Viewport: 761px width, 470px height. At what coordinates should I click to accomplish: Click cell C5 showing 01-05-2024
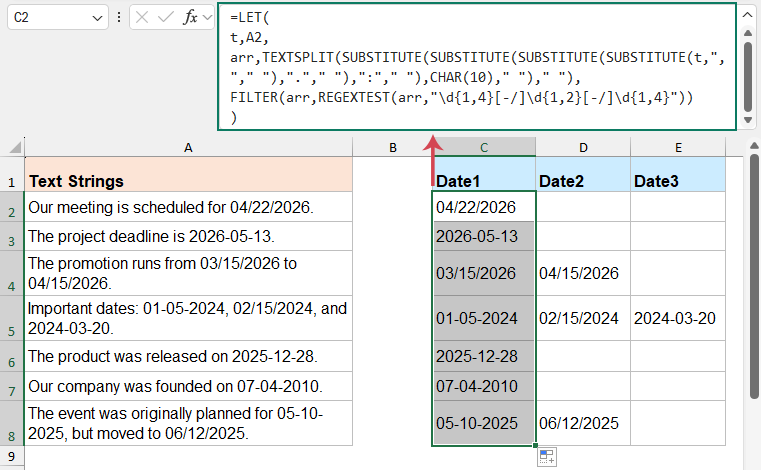(x=484, y=319)
